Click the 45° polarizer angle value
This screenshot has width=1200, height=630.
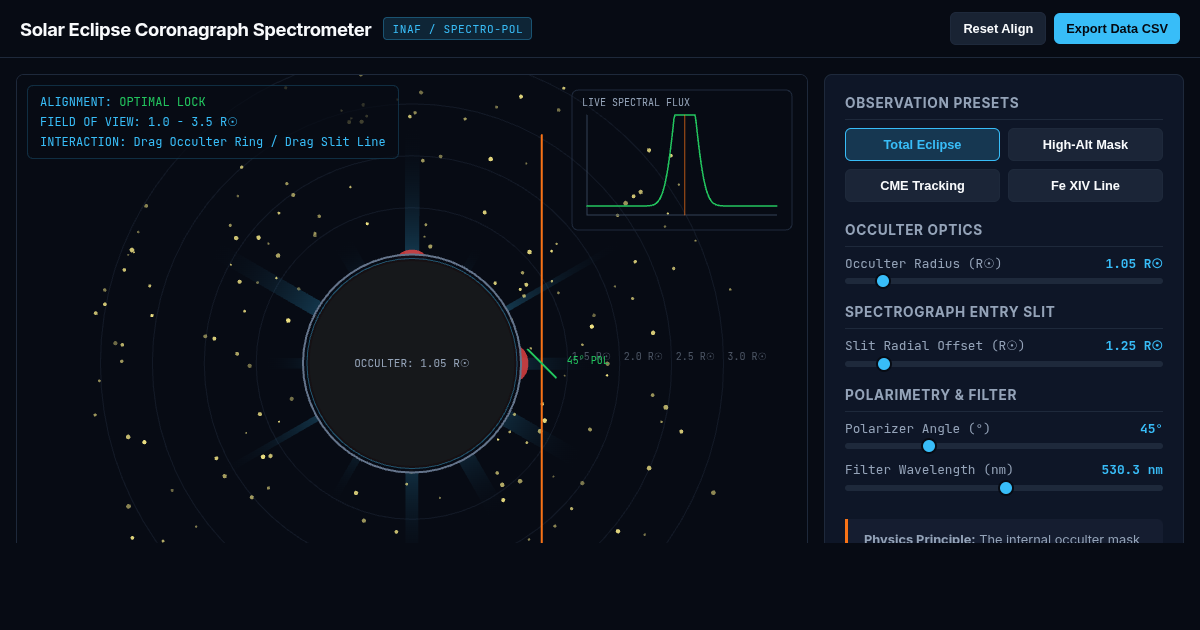pyautogui.click(x=1151, y=429)
